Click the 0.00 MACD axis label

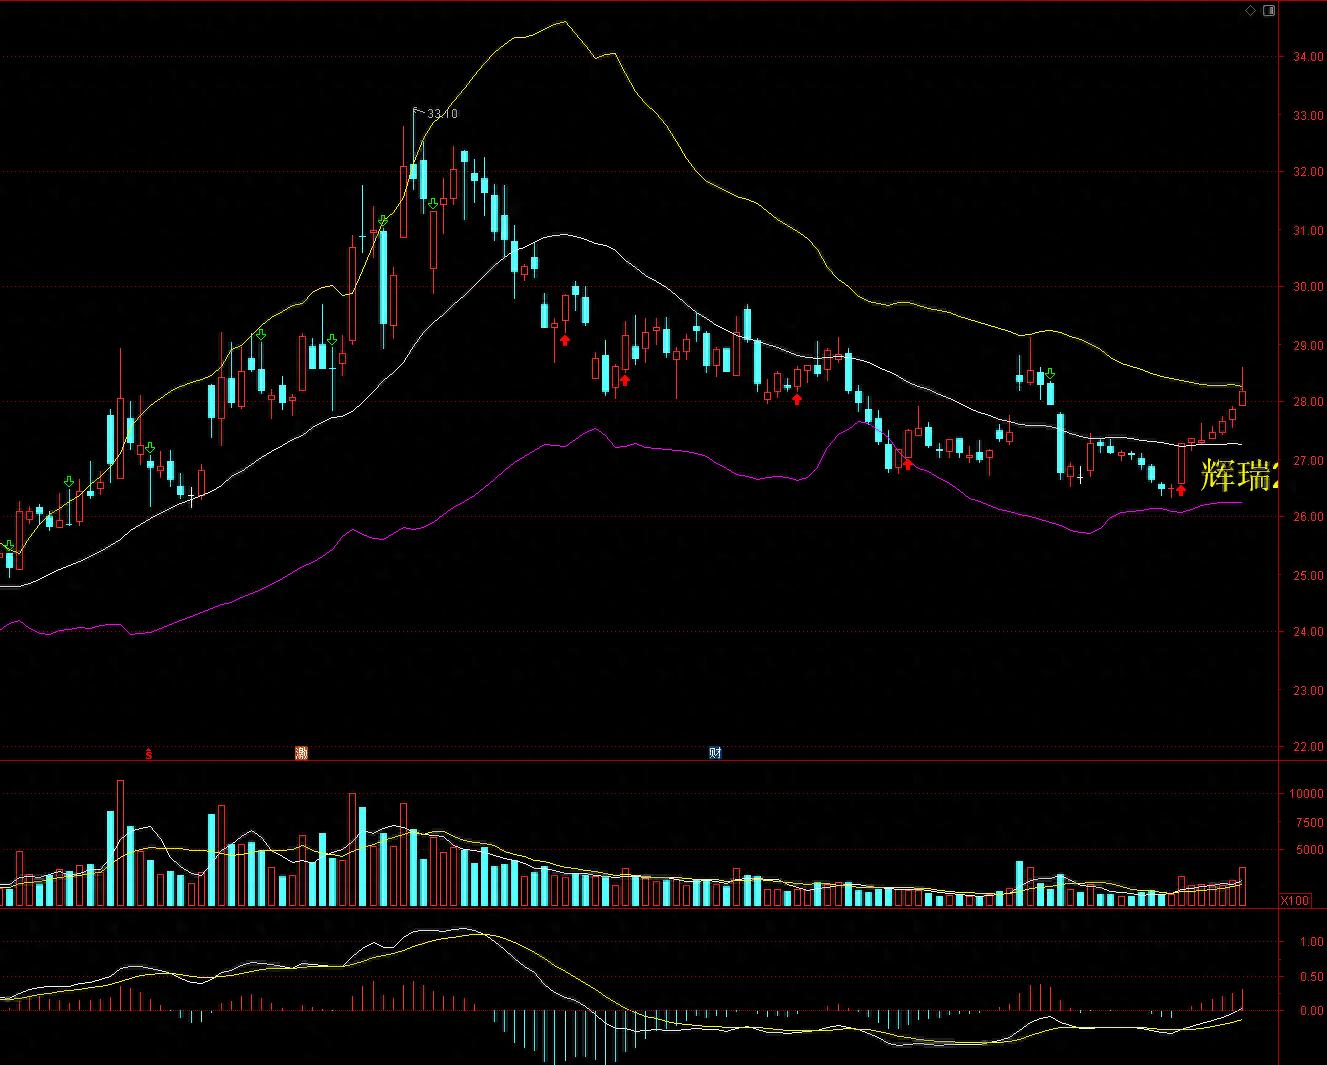1311,1011
